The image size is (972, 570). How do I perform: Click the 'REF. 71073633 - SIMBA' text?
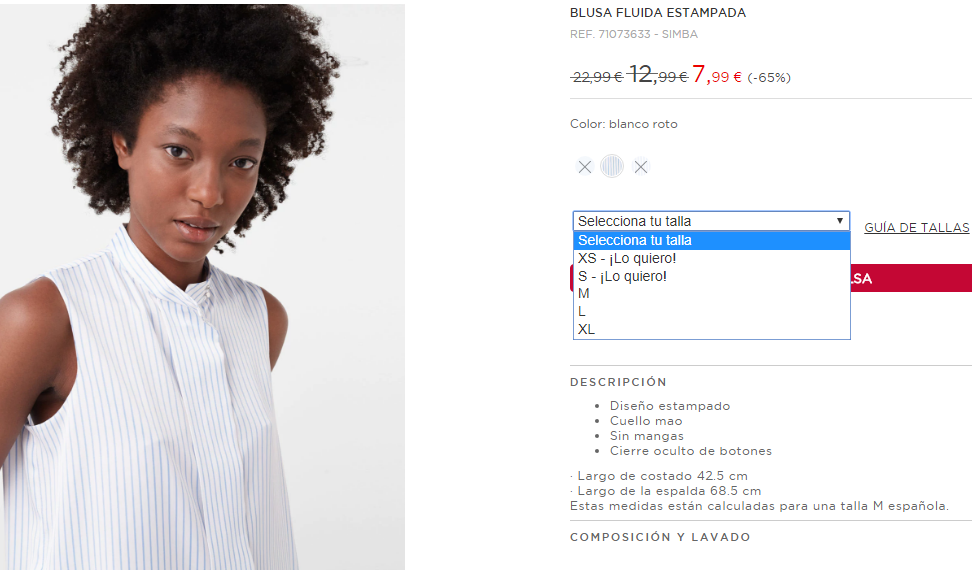pos(634,34)
